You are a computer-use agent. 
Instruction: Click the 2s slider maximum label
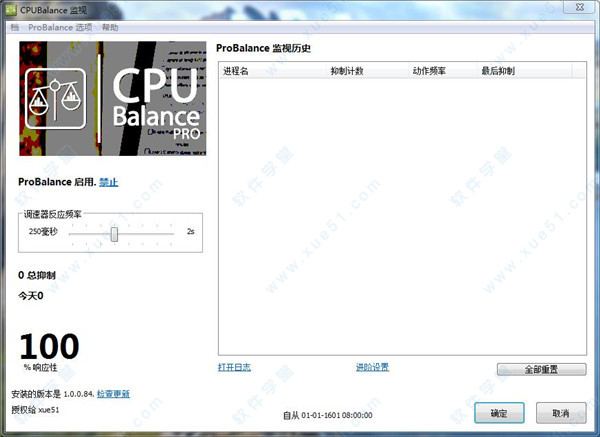191,231
